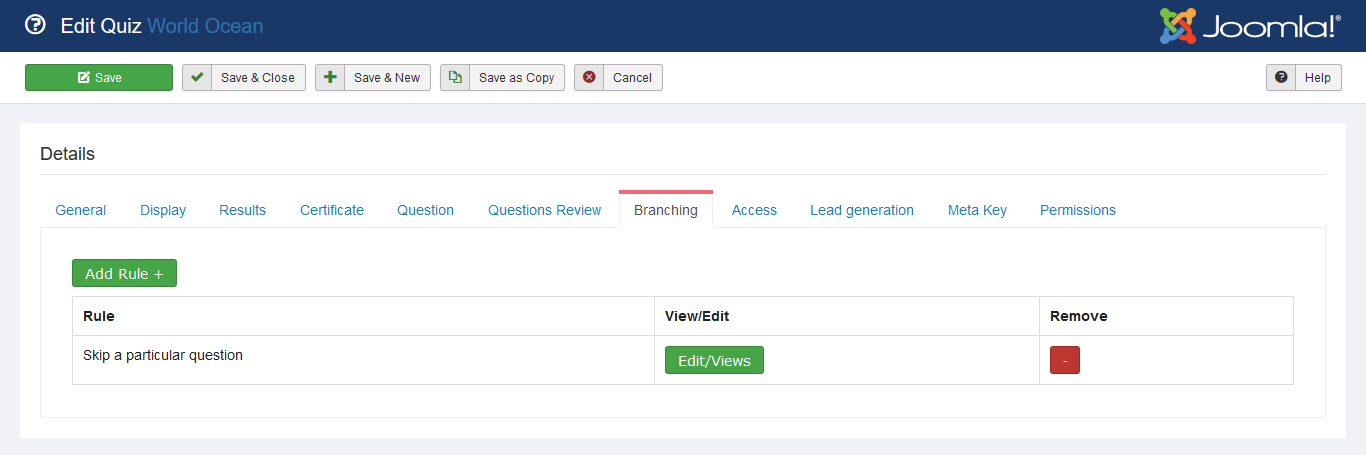
Task: Open Help via the question icon
Action: coord(1281,78)
